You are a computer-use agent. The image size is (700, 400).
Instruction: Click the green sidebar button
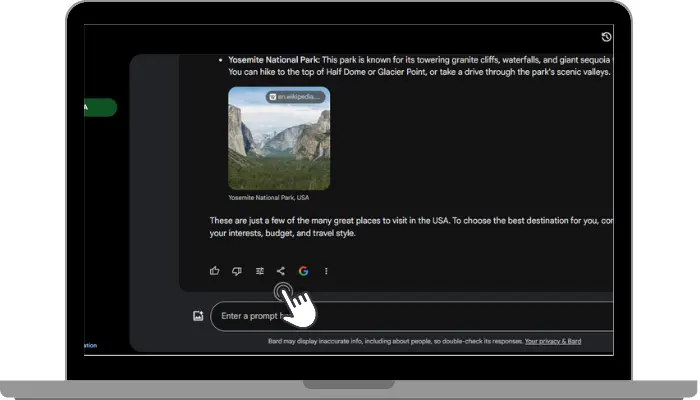[x=100, y=108]
